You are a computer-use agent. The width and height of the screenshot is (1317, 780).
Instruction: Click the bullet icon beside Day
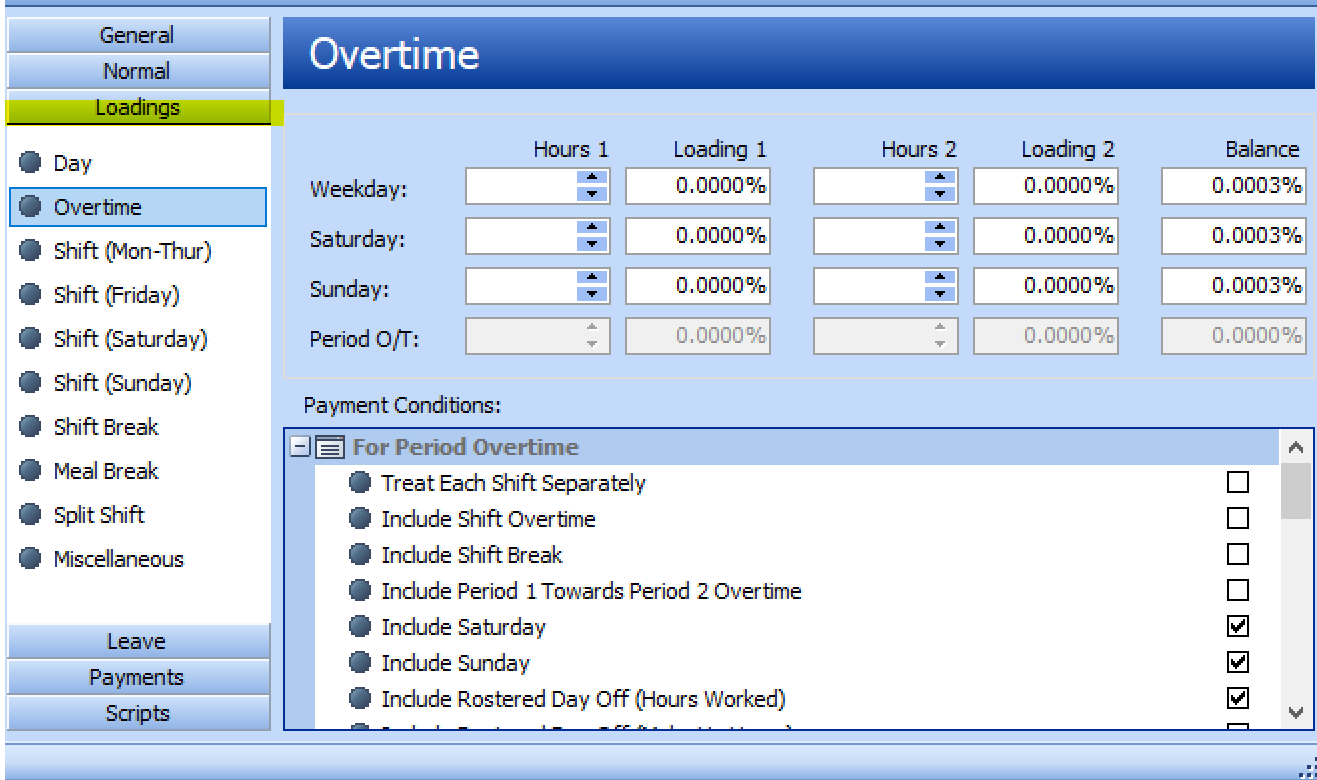pyautogui.click(x=31, y=162)
